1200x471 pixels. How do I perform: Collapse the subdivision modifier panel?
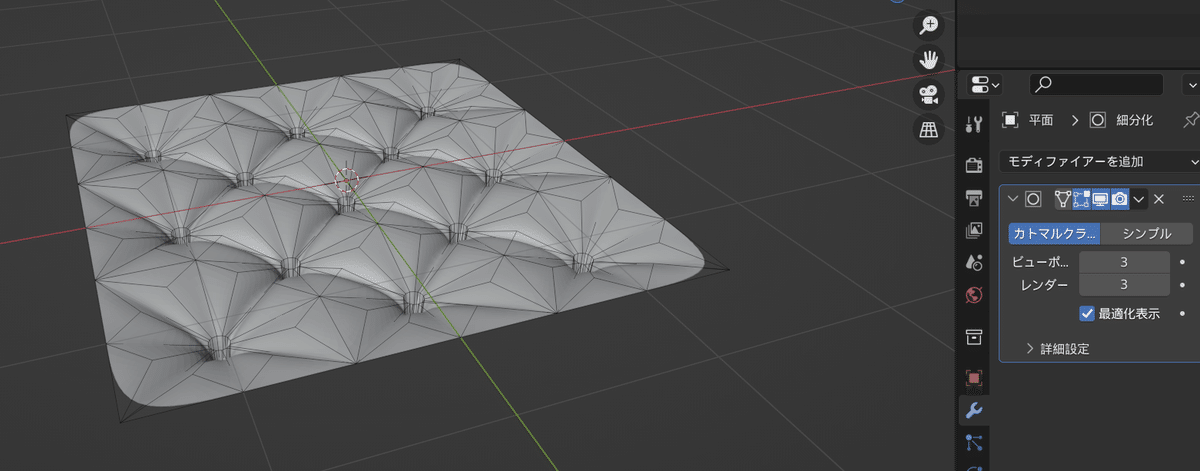pyautogui.click(x=1012, y=199)
